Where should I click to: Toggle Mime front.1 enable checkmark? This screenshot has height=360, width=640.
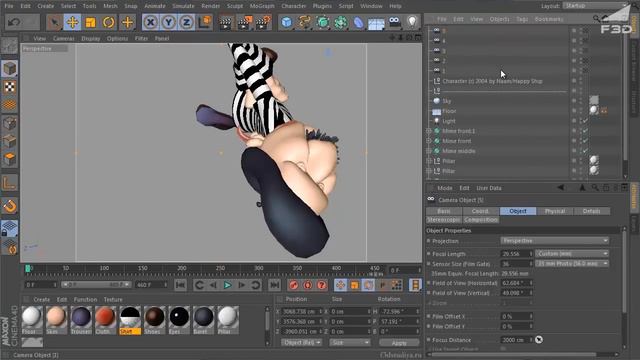(585, 131)
